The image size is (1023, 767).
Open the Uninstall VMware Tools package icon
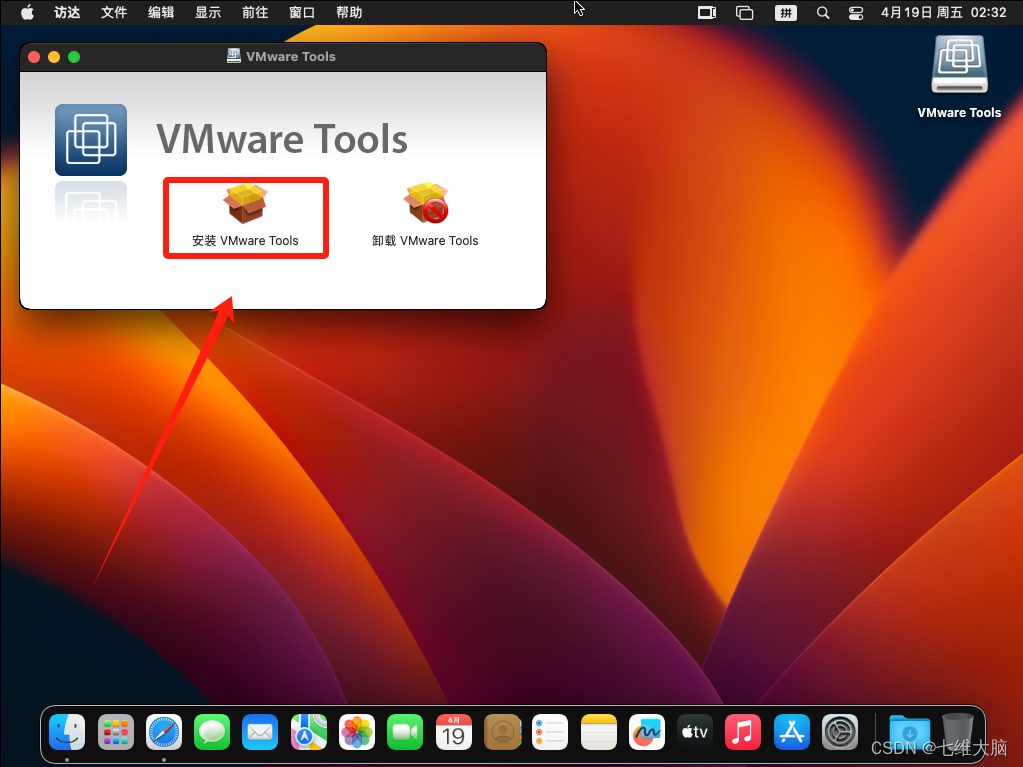(x=426, y=203)
